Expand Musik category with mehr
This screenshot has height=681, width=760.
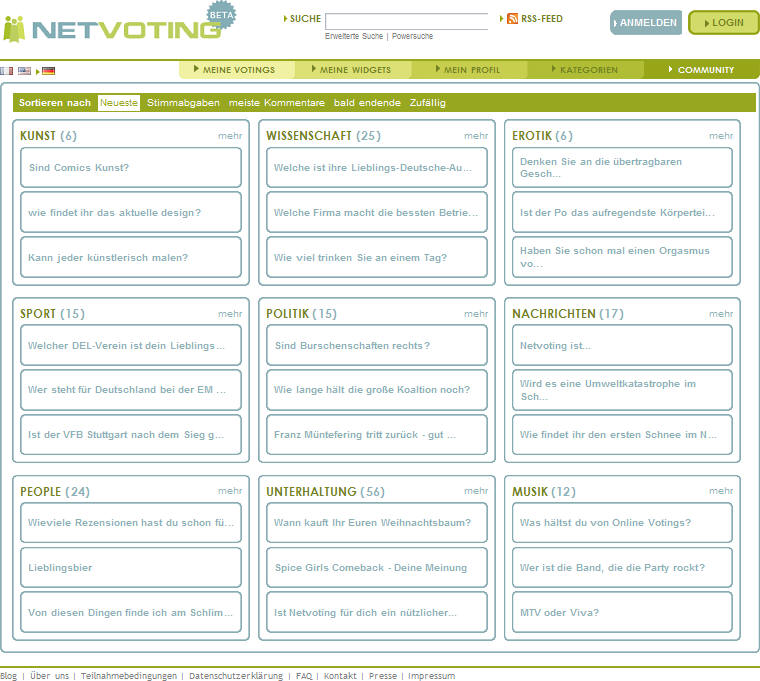point(721,491)
